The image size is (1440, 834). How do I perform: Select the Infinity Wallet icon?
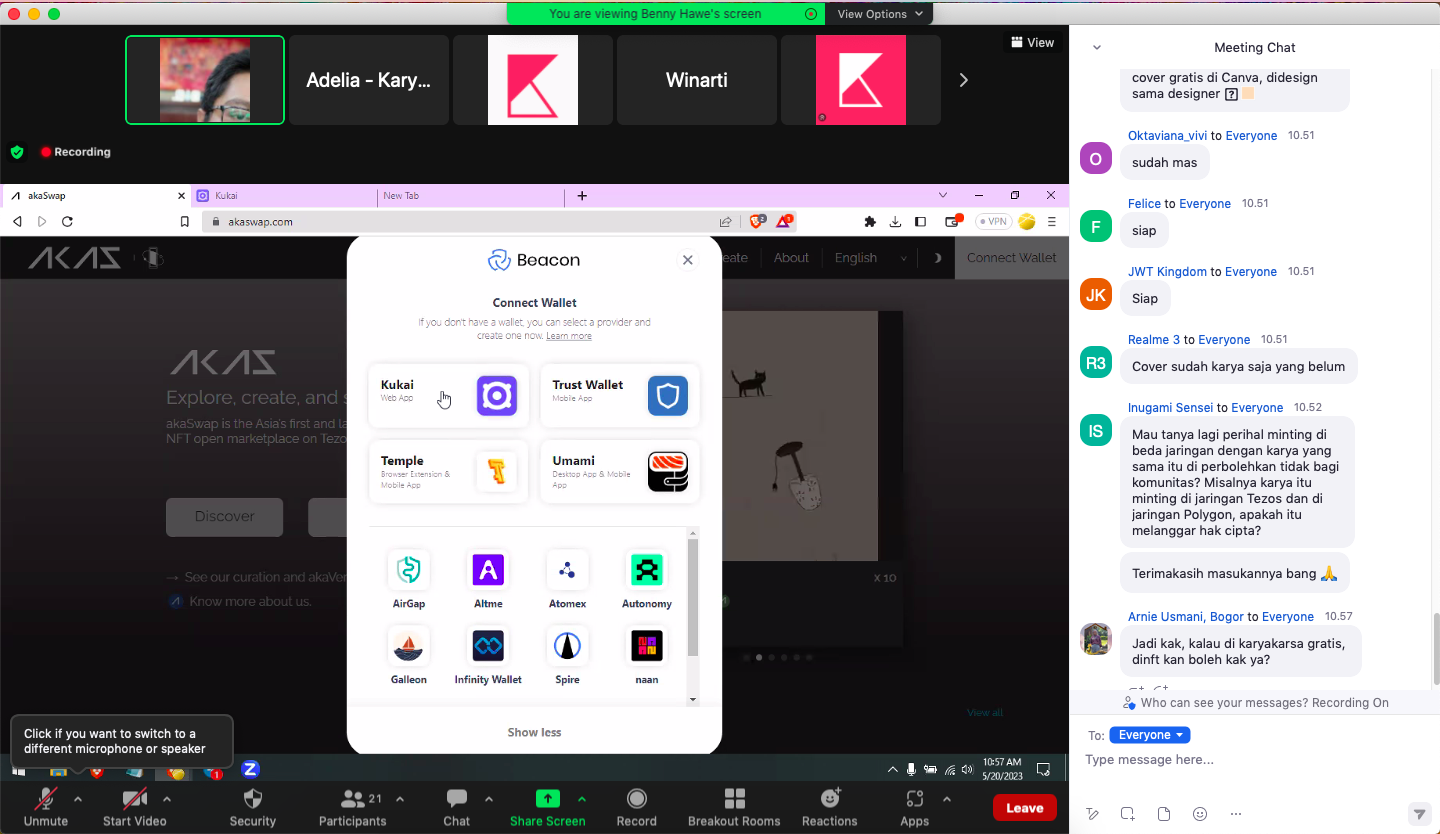tap(488, 646)
